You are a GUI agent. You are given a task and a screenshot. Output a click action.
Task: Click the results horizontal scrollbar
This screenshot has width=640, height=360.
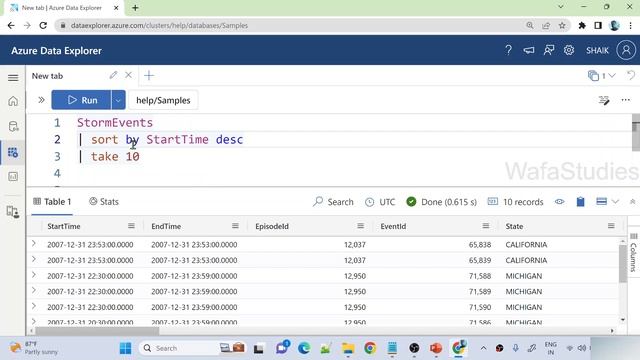point(97,331)
